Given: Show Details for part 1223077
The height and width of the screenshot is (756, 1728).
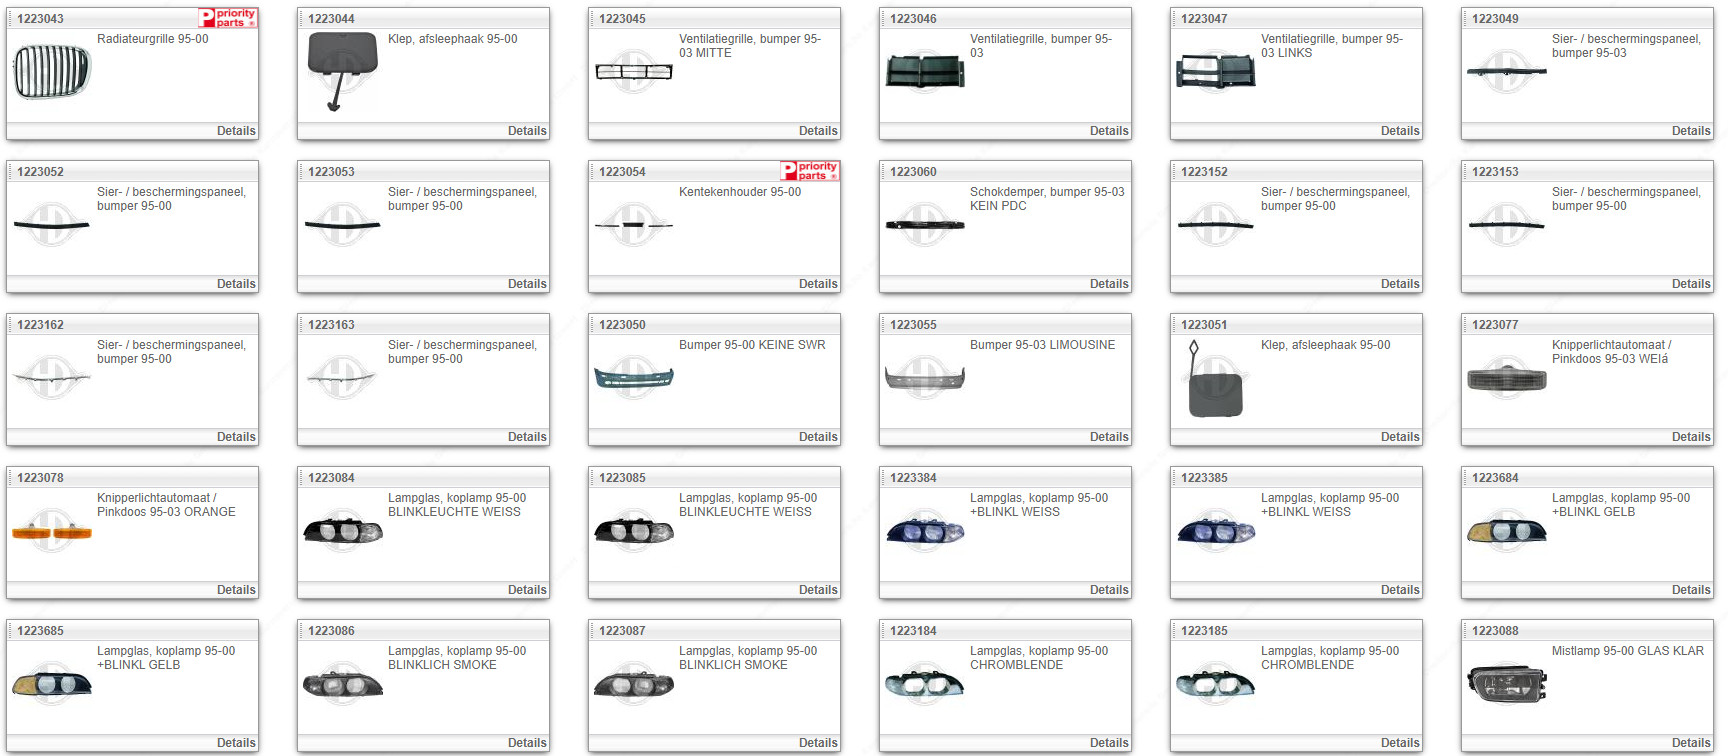Looking at the screenshot, I should pos(1691,437).
